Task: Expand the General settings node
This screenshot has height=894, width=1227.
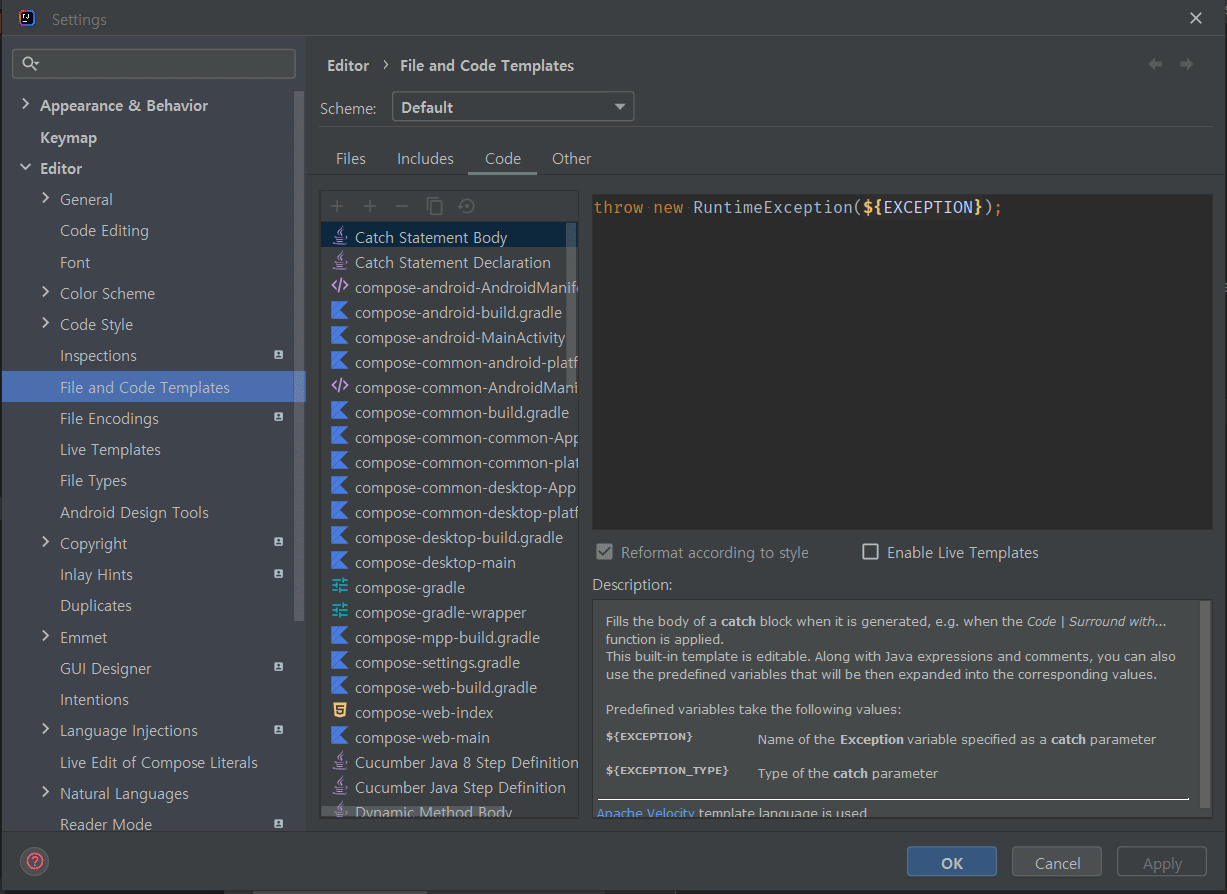Action: (x=46, y=199)
